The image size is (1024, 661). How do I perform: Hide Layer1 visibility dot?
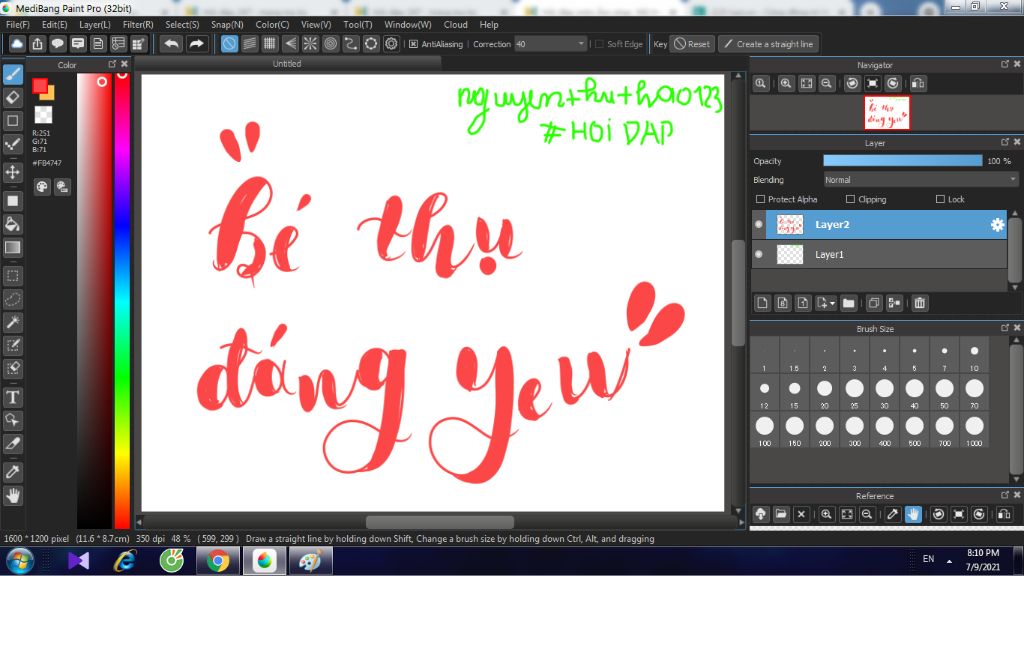[x=759, y=254]
